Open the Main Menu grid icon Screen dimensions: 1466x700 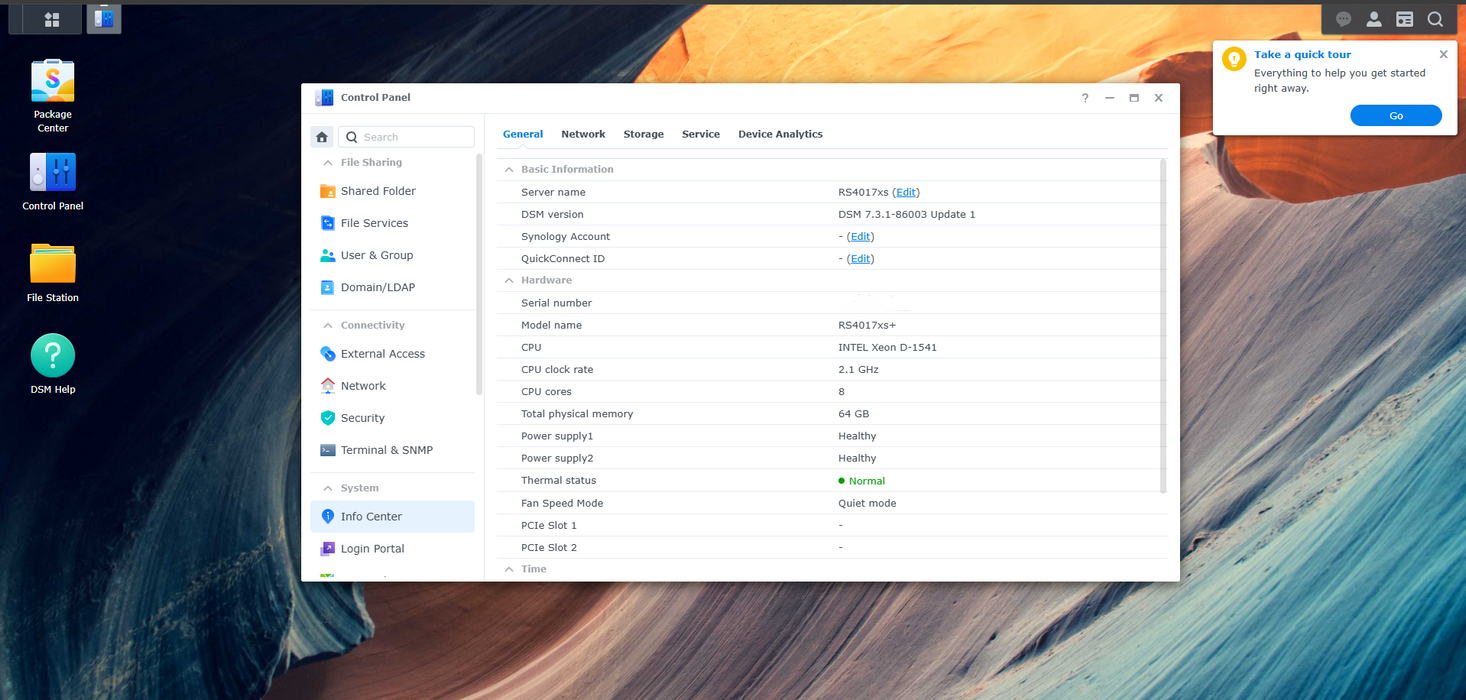pyautogui.click(x=52, y=19)
